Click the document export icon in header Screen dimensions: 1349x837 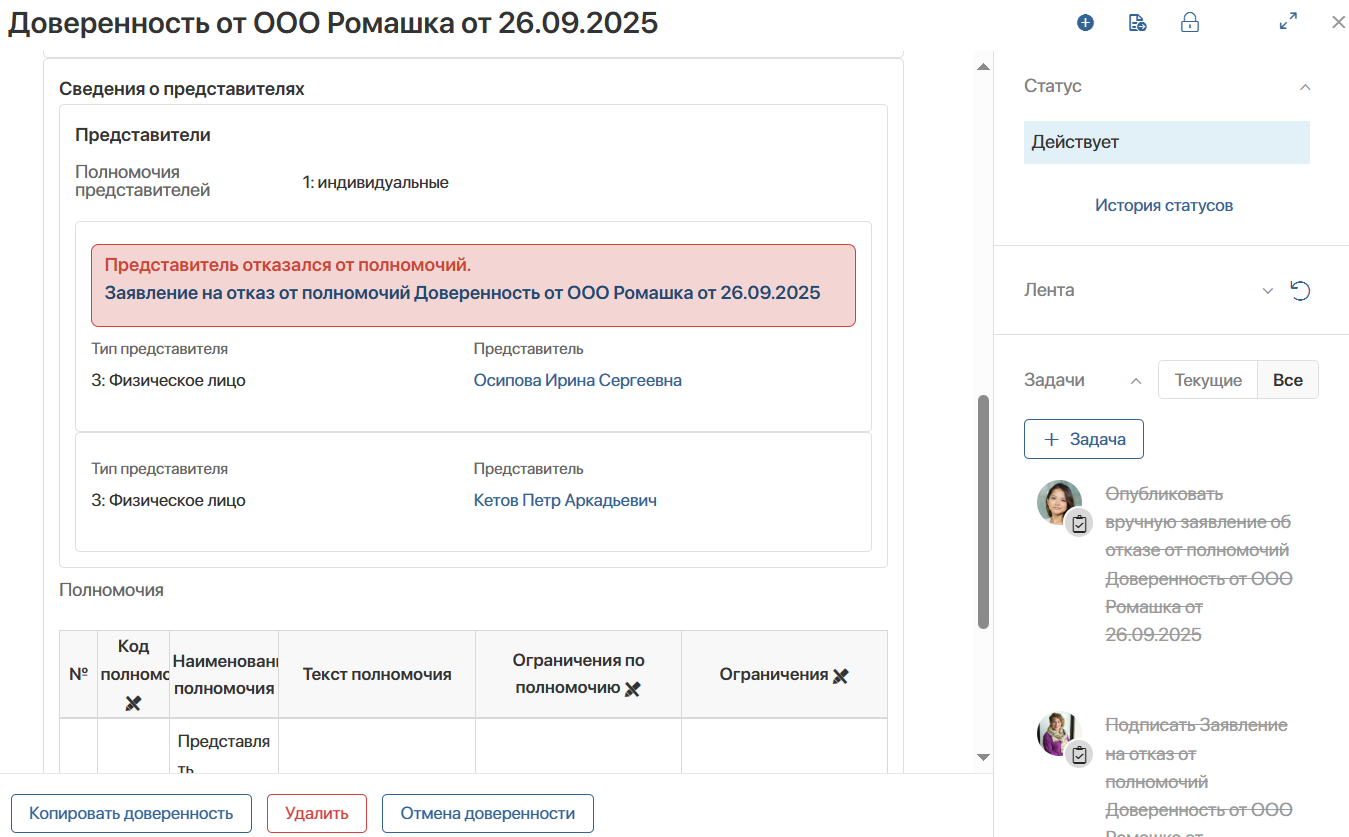(1137, 23)
